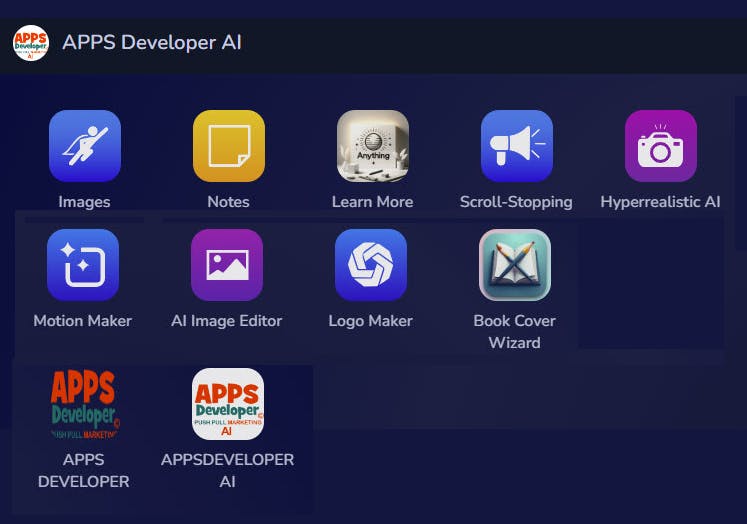Start the Logo Maker app icon
747x524 pixels.
tap(371, 265)
